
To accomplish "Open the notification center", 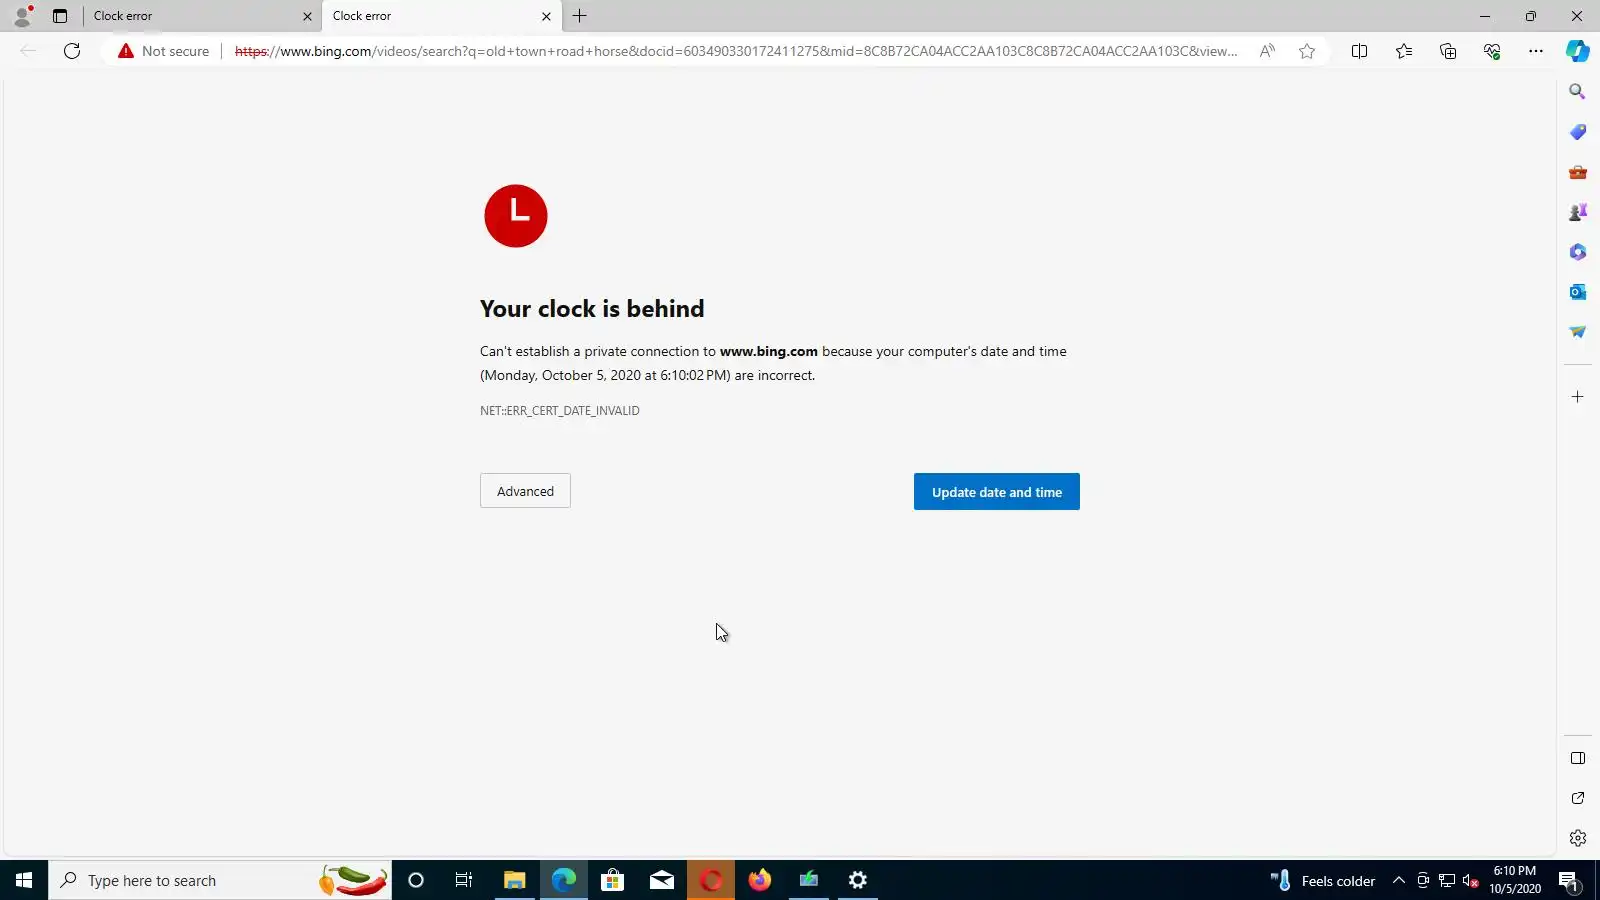I will point(1569,881).
